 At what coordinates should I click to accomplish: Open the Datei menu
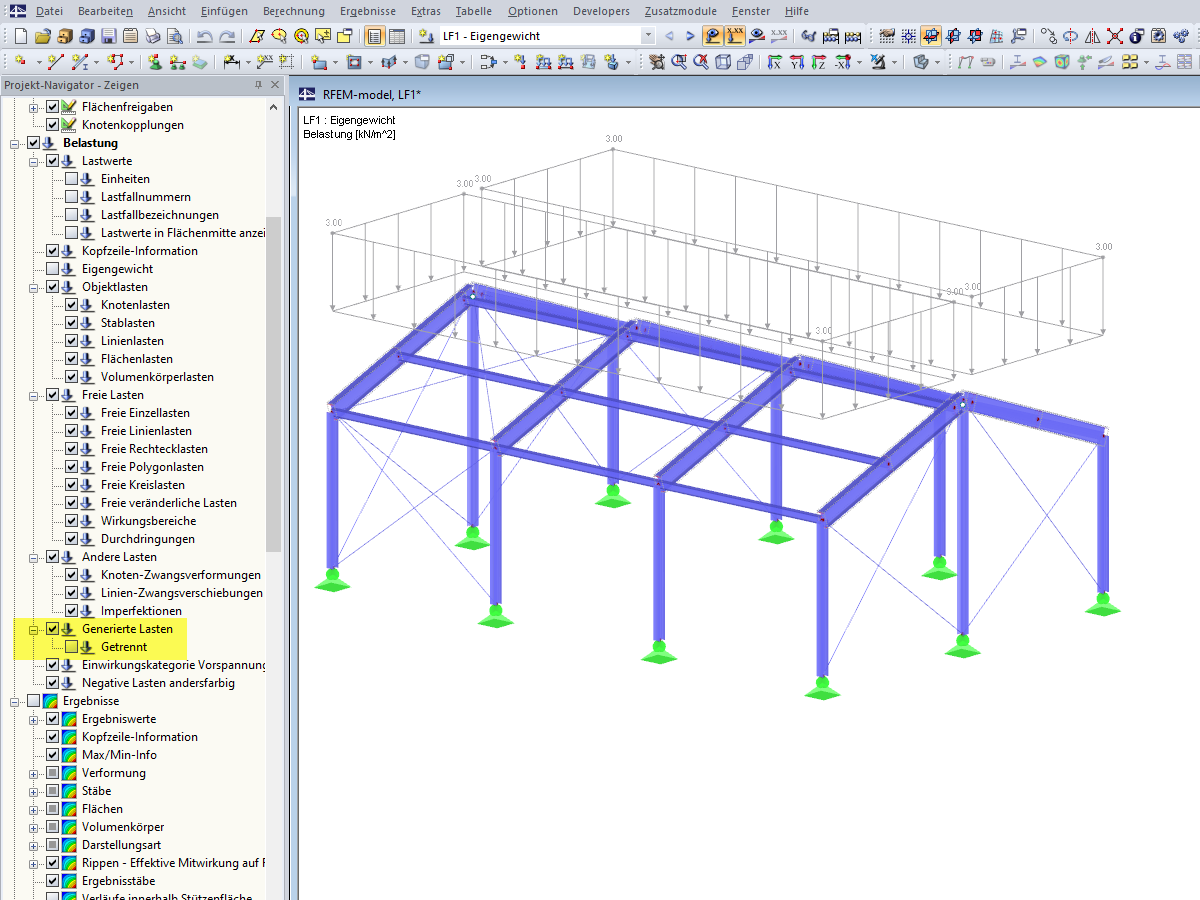(x=50, y=11)
